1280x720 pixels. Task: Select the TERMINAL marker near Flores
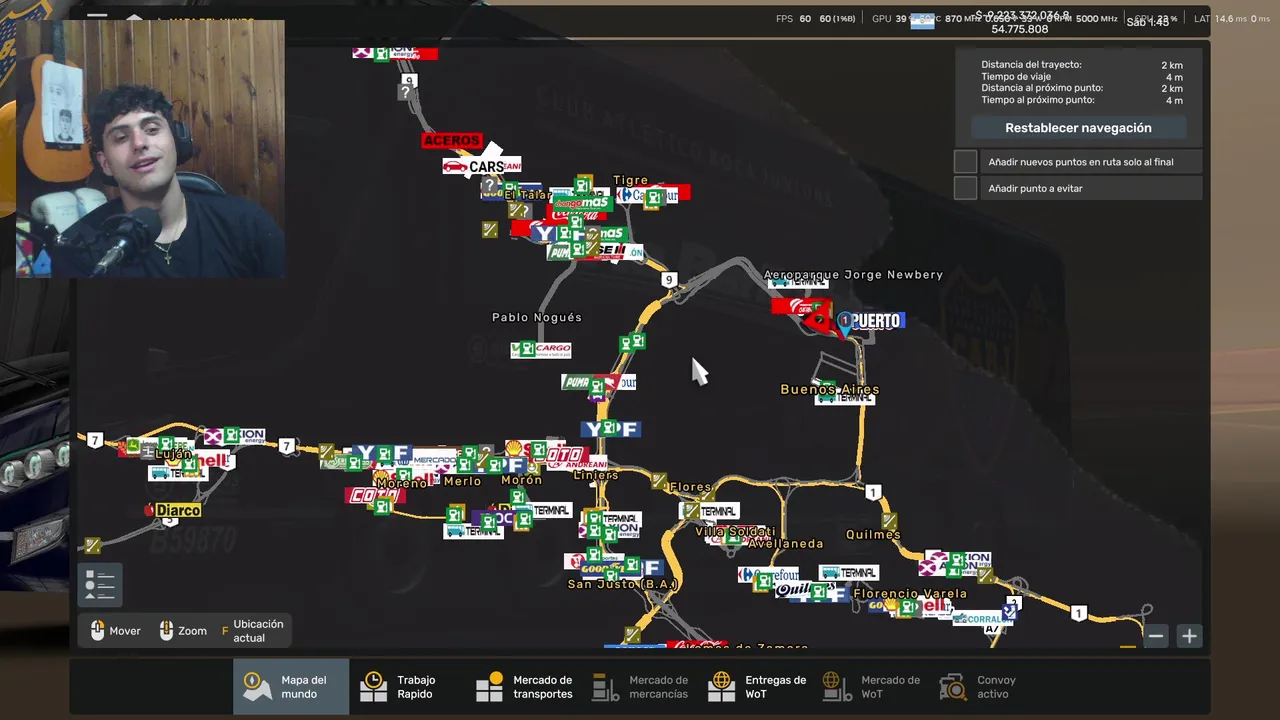tap(710, 511)
